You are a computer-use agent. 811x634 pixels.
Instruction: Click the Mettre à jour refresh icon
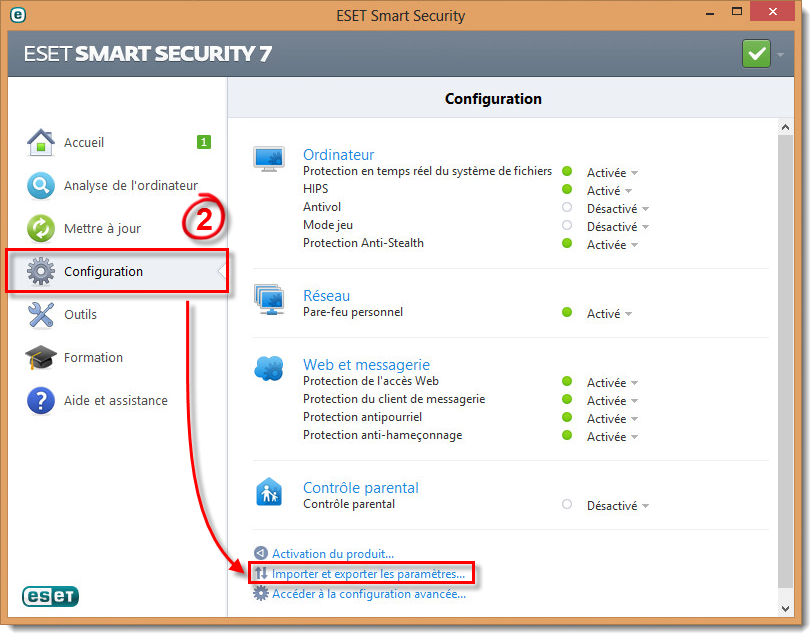coord(40,228)
